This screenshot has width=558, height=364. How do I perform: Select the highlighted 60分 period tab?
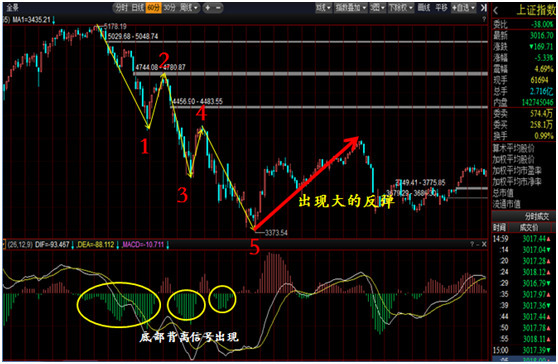[153, 7]
